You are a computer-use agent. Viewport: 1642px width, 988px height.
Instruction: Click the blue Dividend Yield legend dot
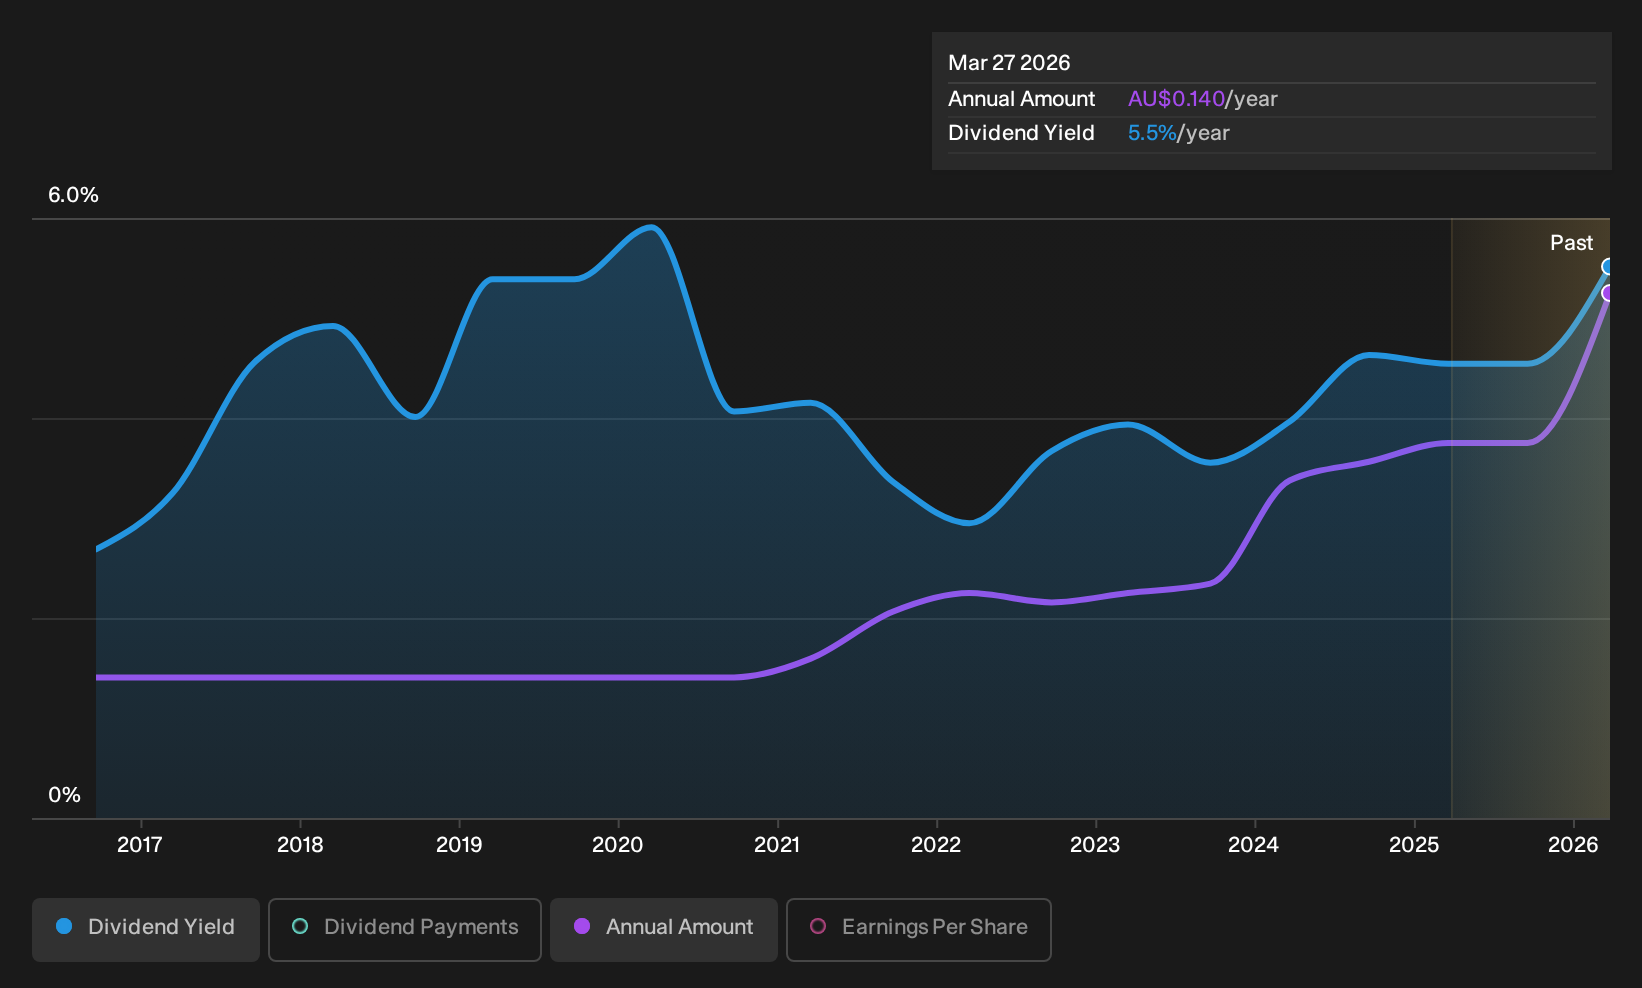64,927
